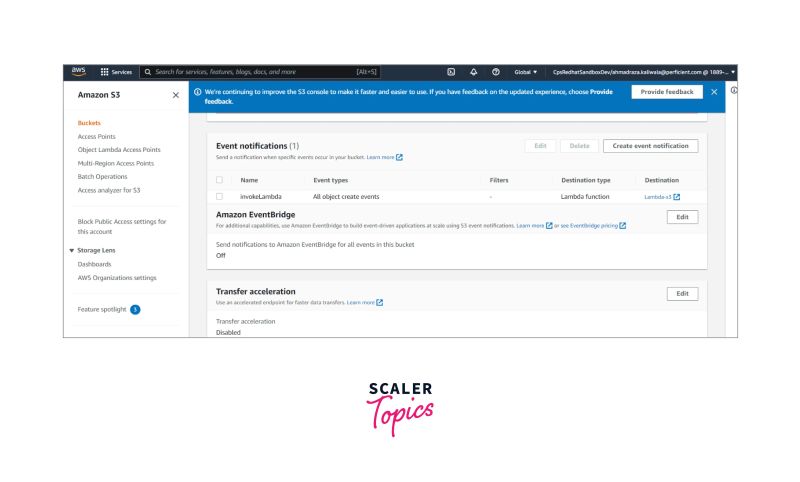This screenshot has height=482, width=800.
Task: Click the external link icon beside Lambda-s3
Action: (677, 197)
